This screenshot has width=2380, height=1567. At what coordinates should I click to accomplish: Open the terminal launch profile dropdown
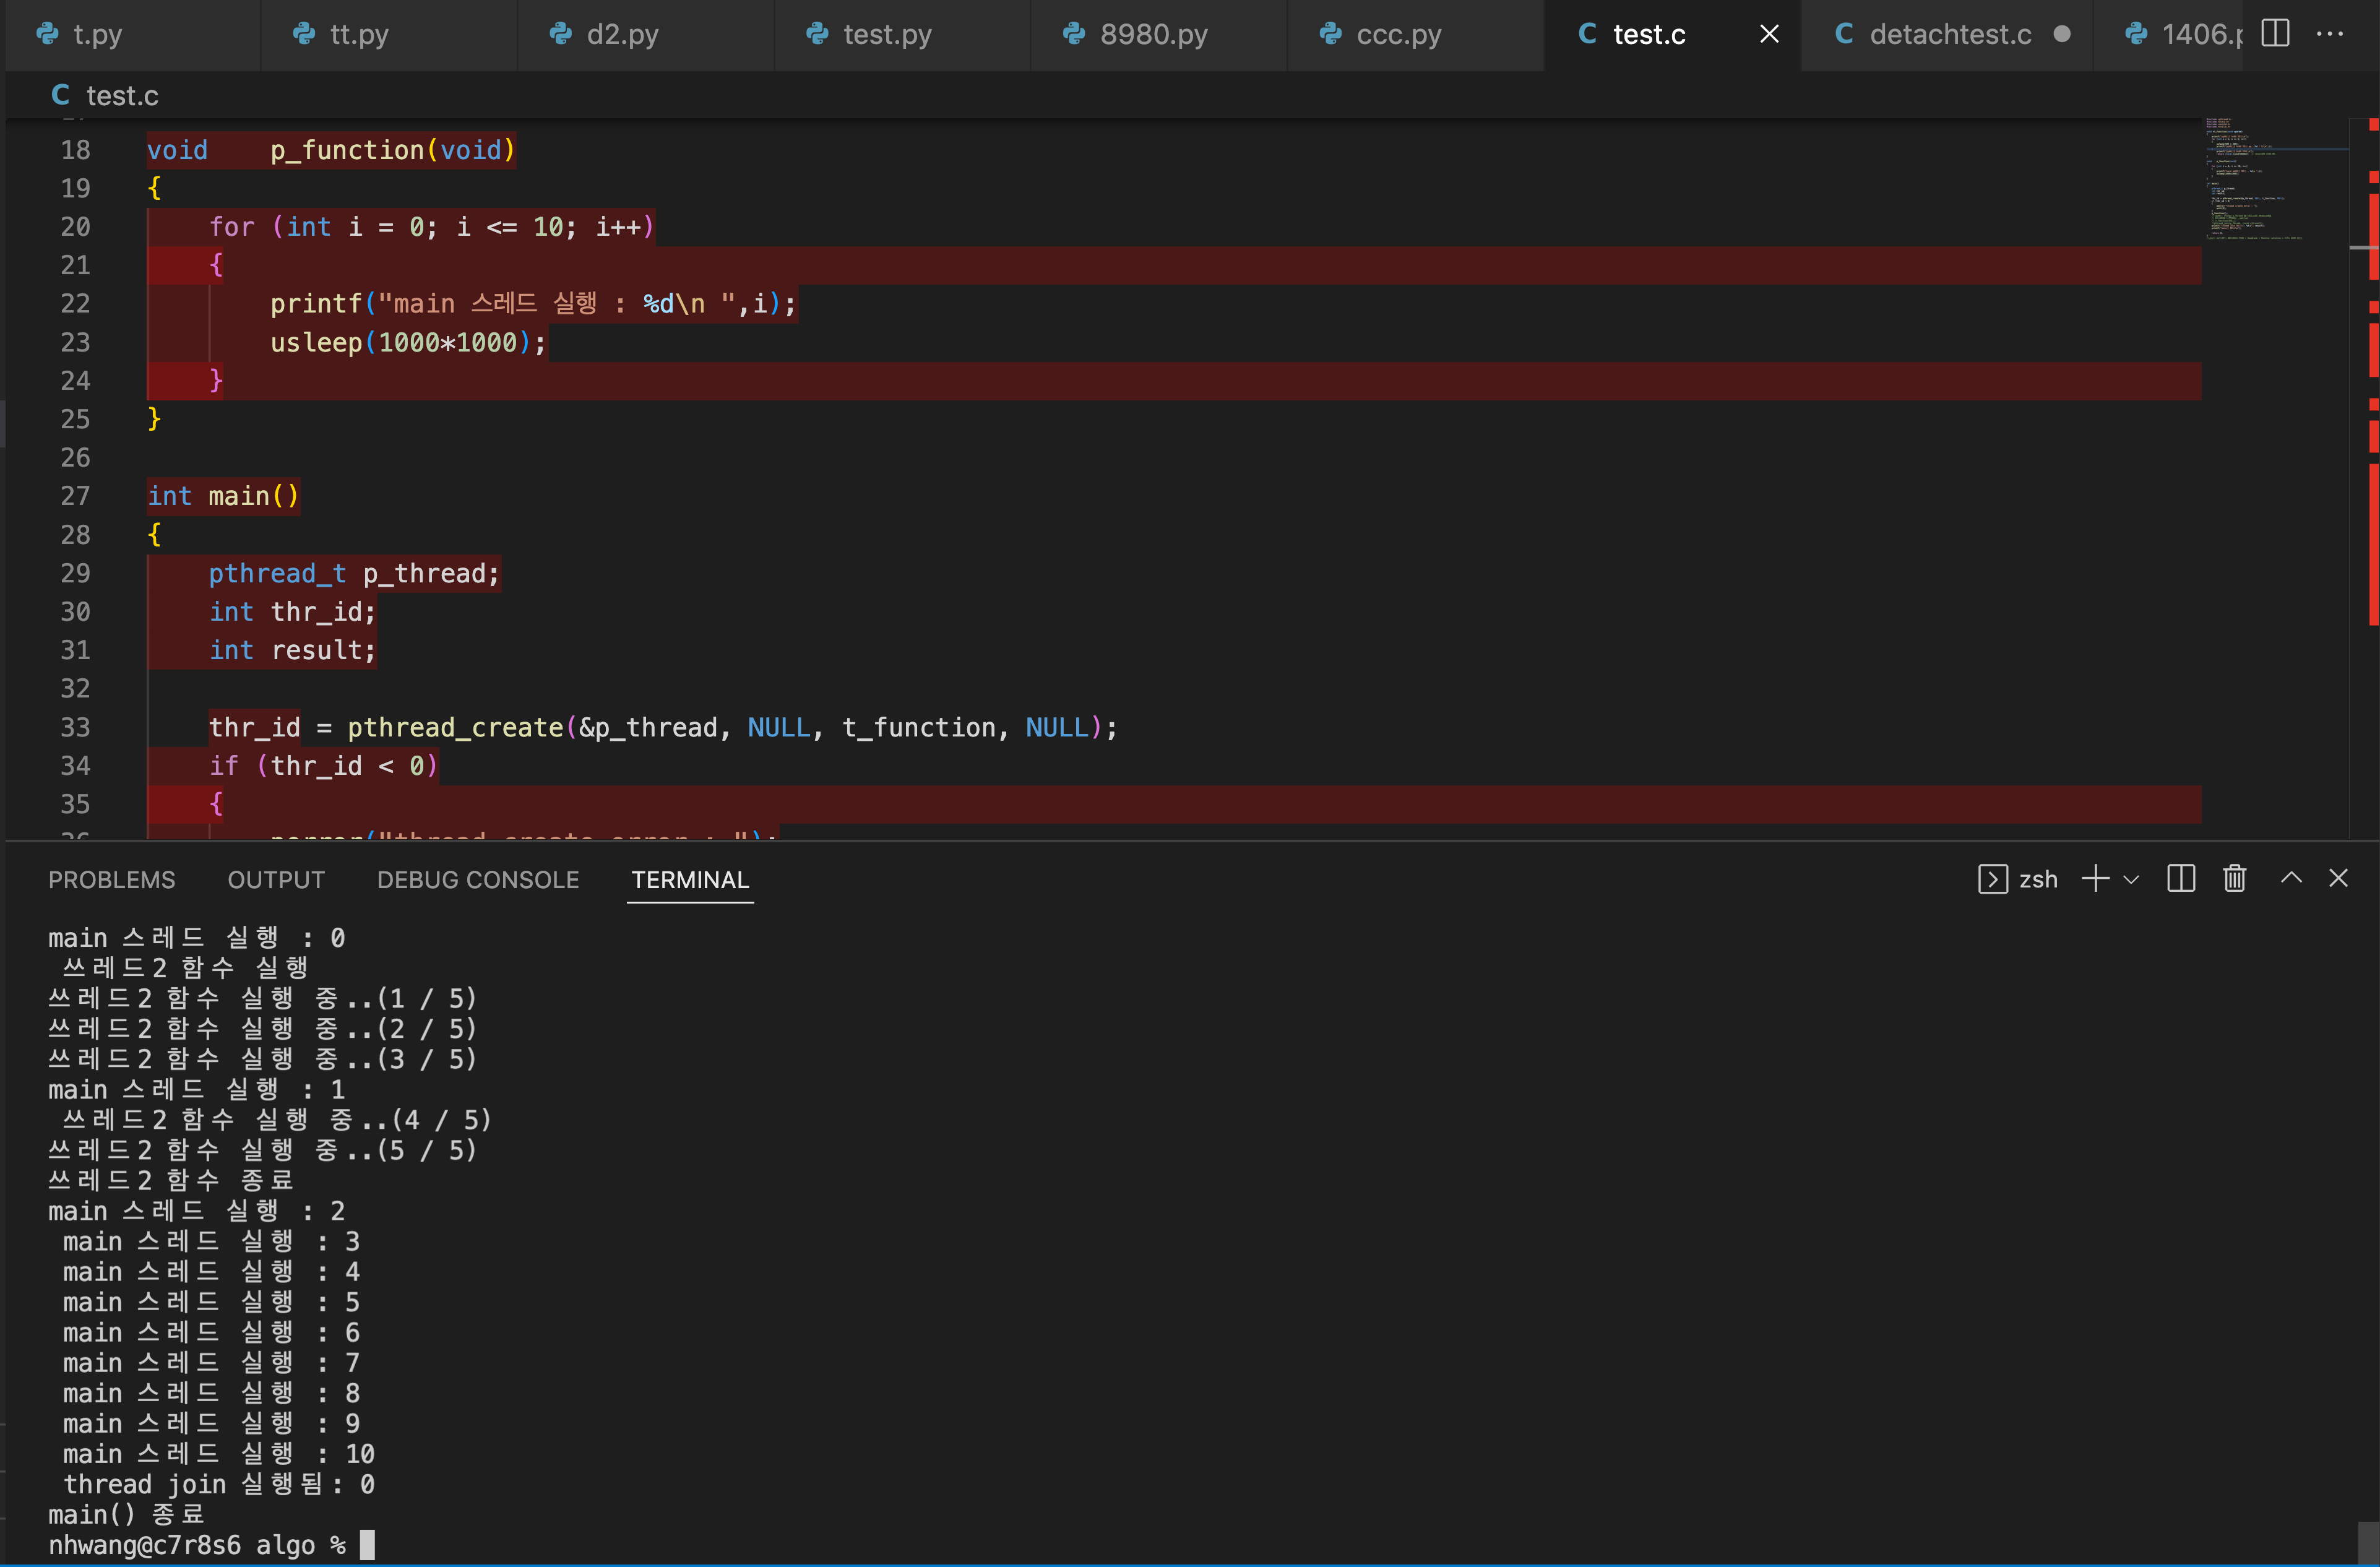(2131, 880)
